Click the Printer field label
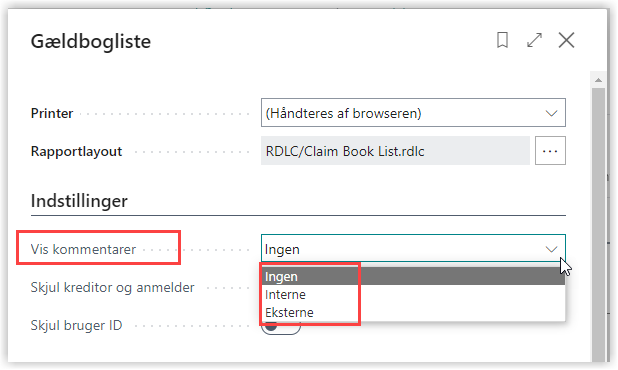The width and height of the screenshot is (618, 370). click(52, 113)
